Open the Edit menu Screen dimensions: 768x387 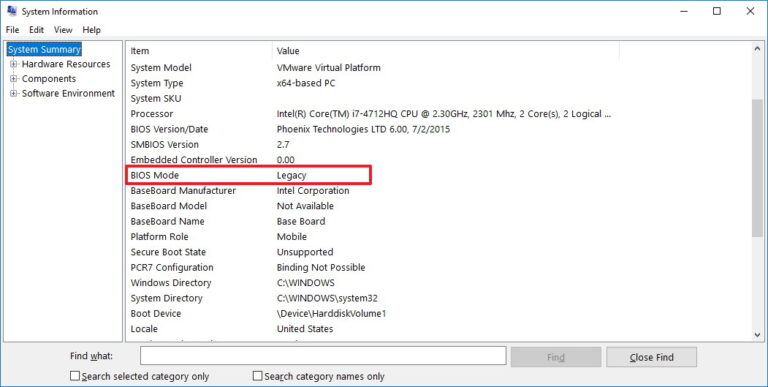[36, 30]
